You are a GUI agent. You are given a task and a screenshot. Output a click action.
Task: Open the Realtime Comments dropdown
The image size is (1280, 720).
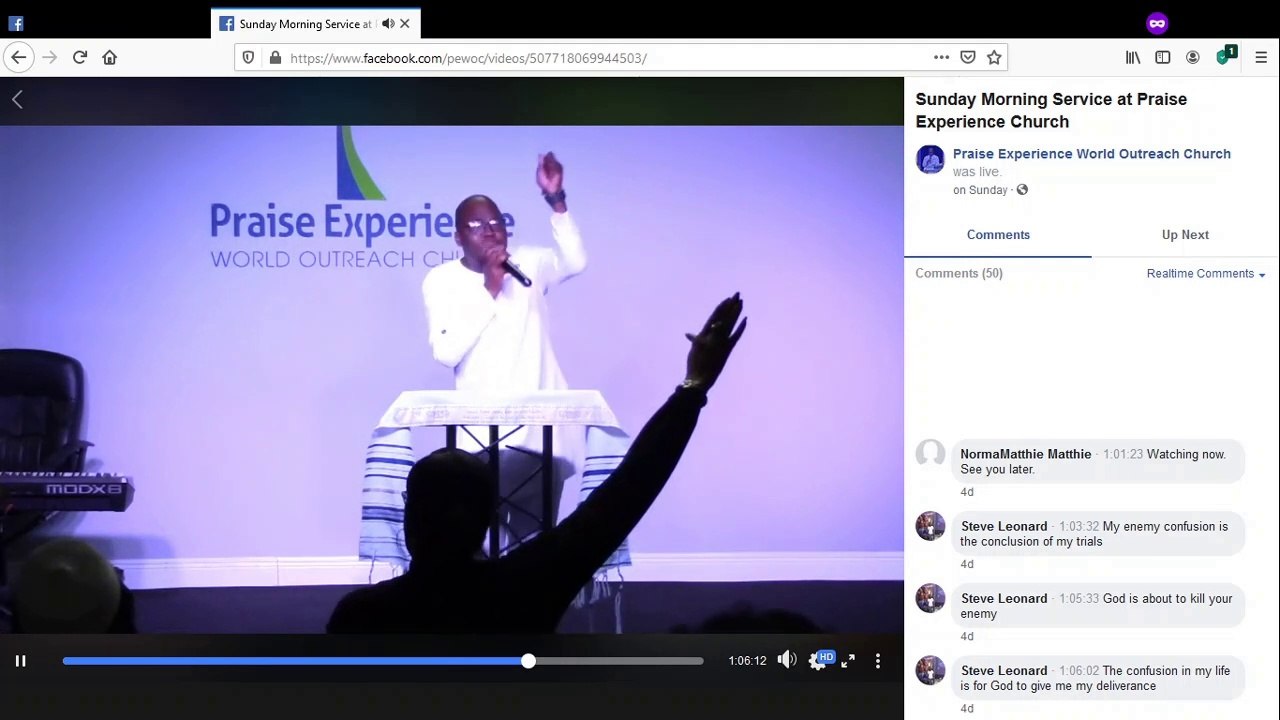[x=1206, y=274]
